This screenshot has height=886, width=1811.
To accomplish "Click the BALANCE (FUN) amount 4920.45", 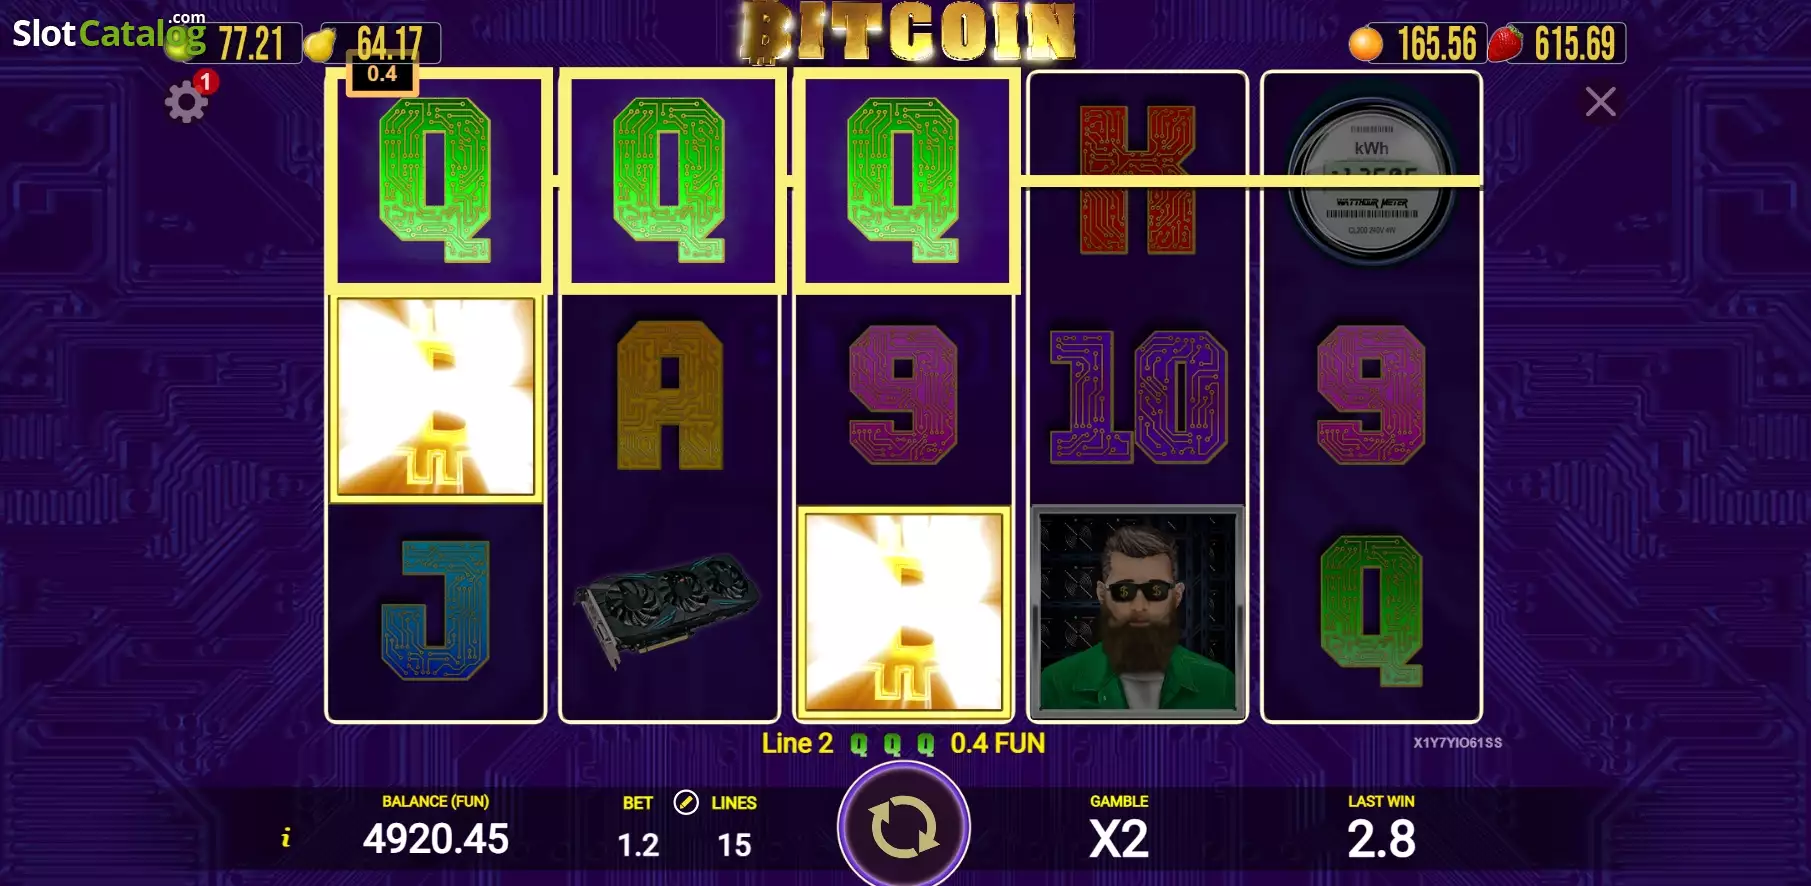I will pos(435,838).
